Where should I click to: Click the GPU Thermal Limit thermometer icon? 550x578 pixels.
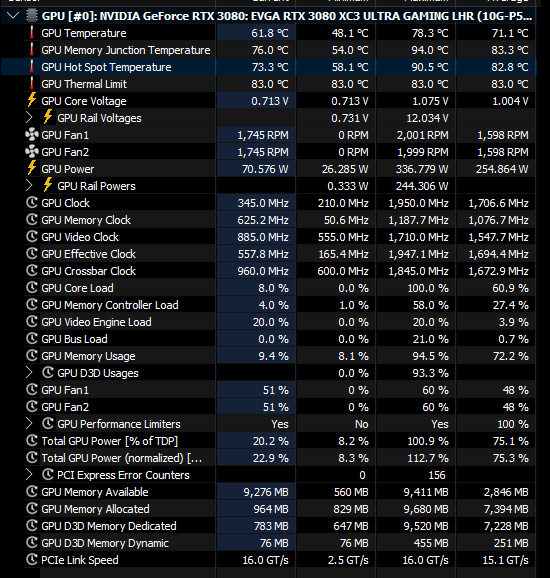tap(32, 84)
